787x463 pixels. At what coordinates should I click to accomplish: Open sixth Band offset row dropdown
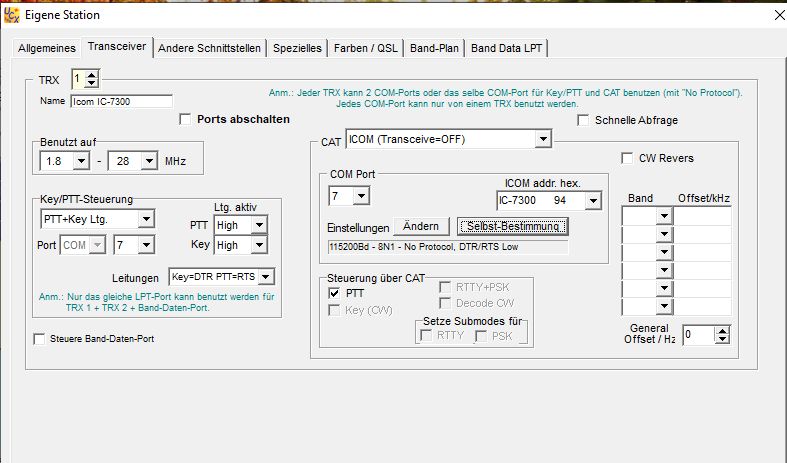(664, 306)
